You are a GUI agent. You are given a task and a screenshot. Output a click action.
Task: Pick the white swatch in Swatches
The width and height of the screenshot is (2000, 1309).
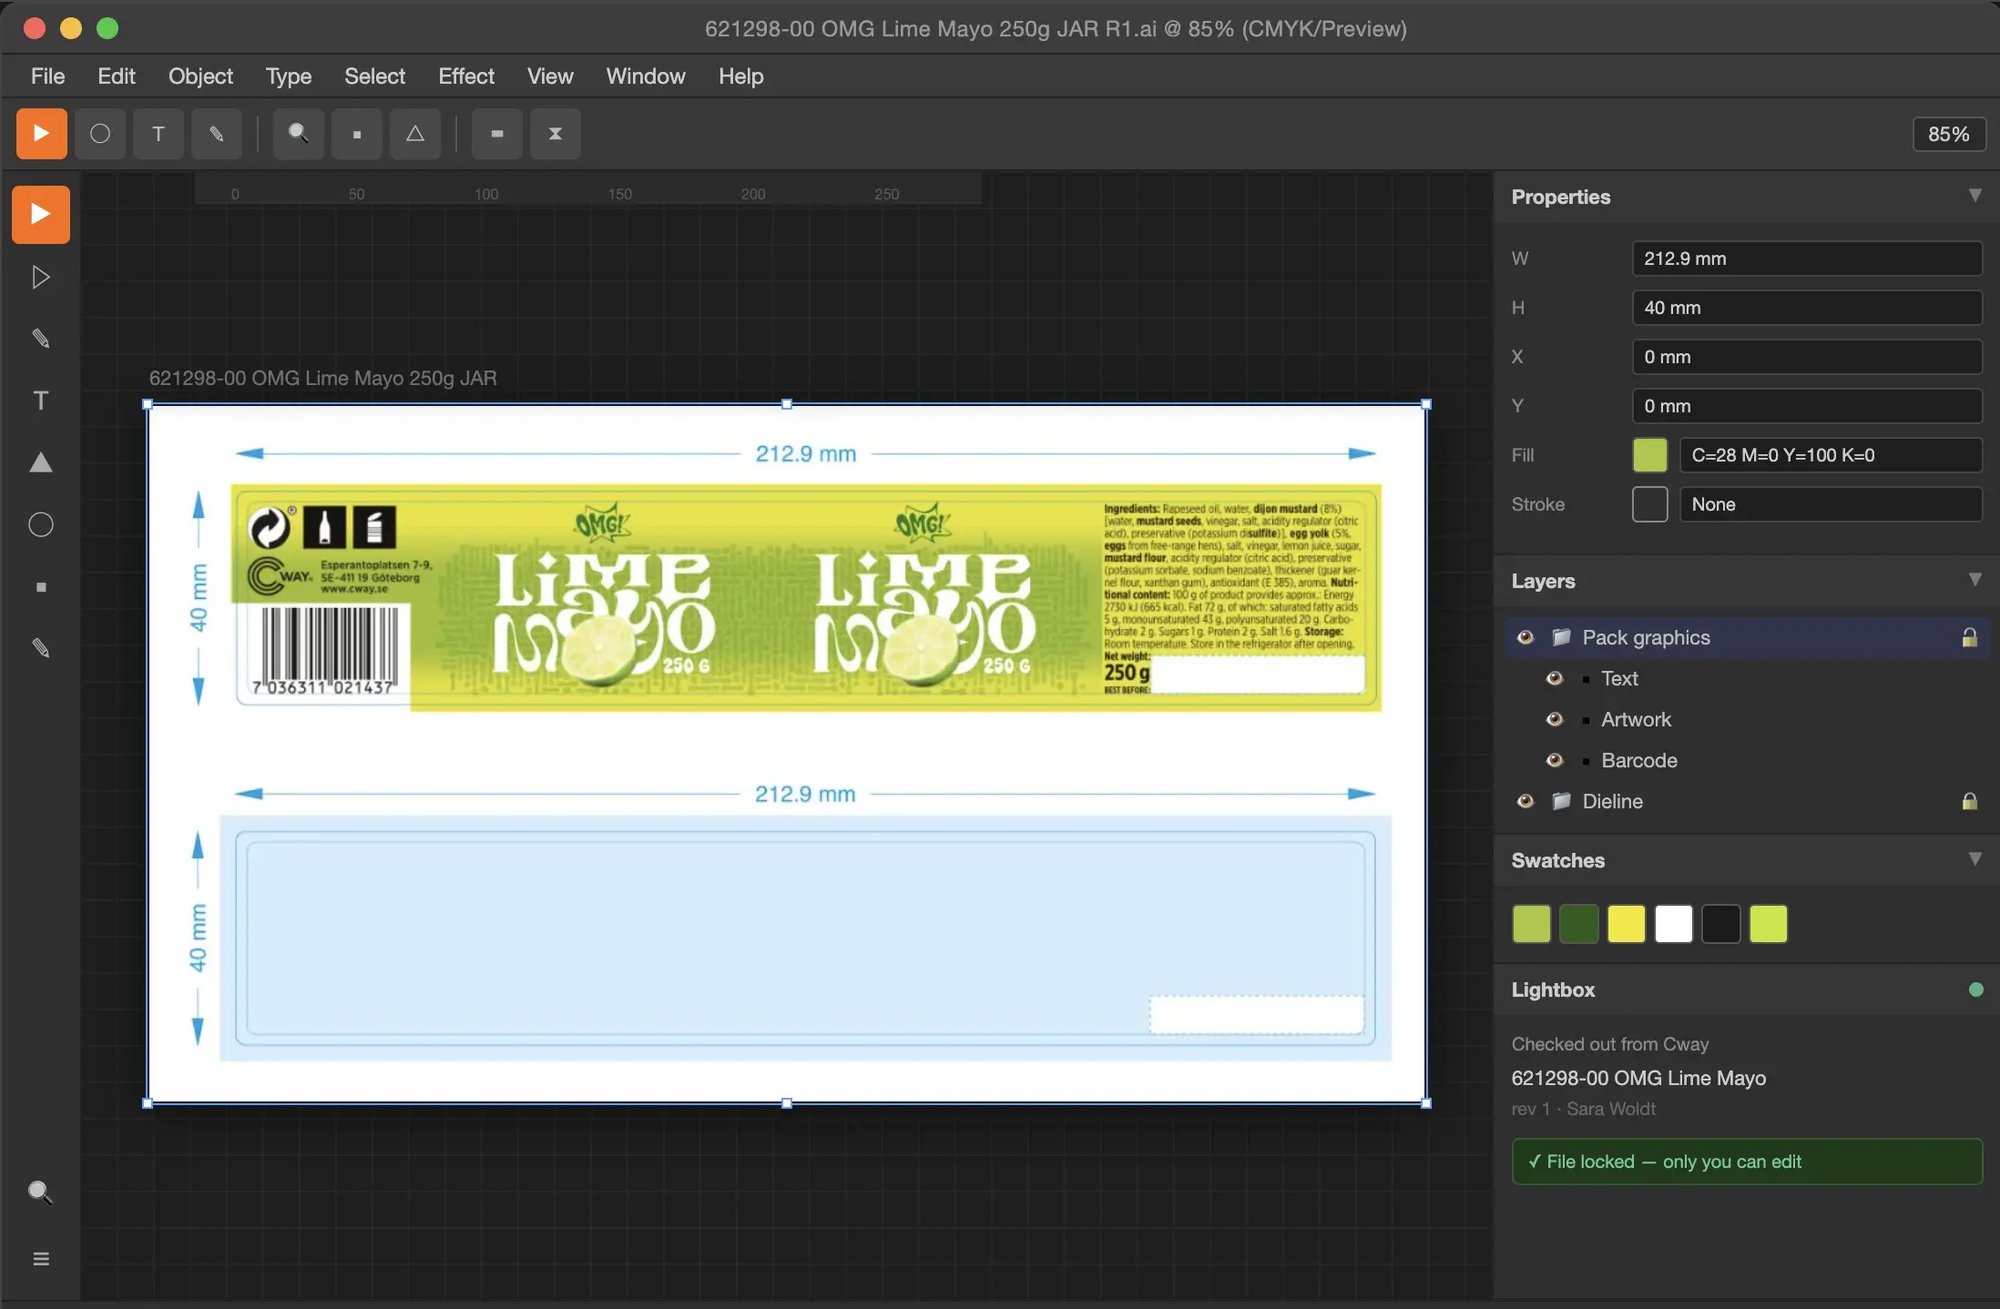tap(1674, 924)
